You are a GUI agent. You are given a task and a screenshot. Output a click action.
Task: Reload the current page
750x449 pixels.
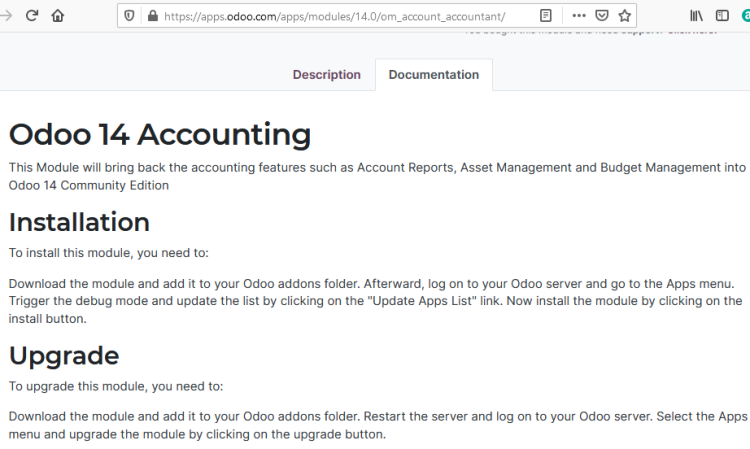32,16
